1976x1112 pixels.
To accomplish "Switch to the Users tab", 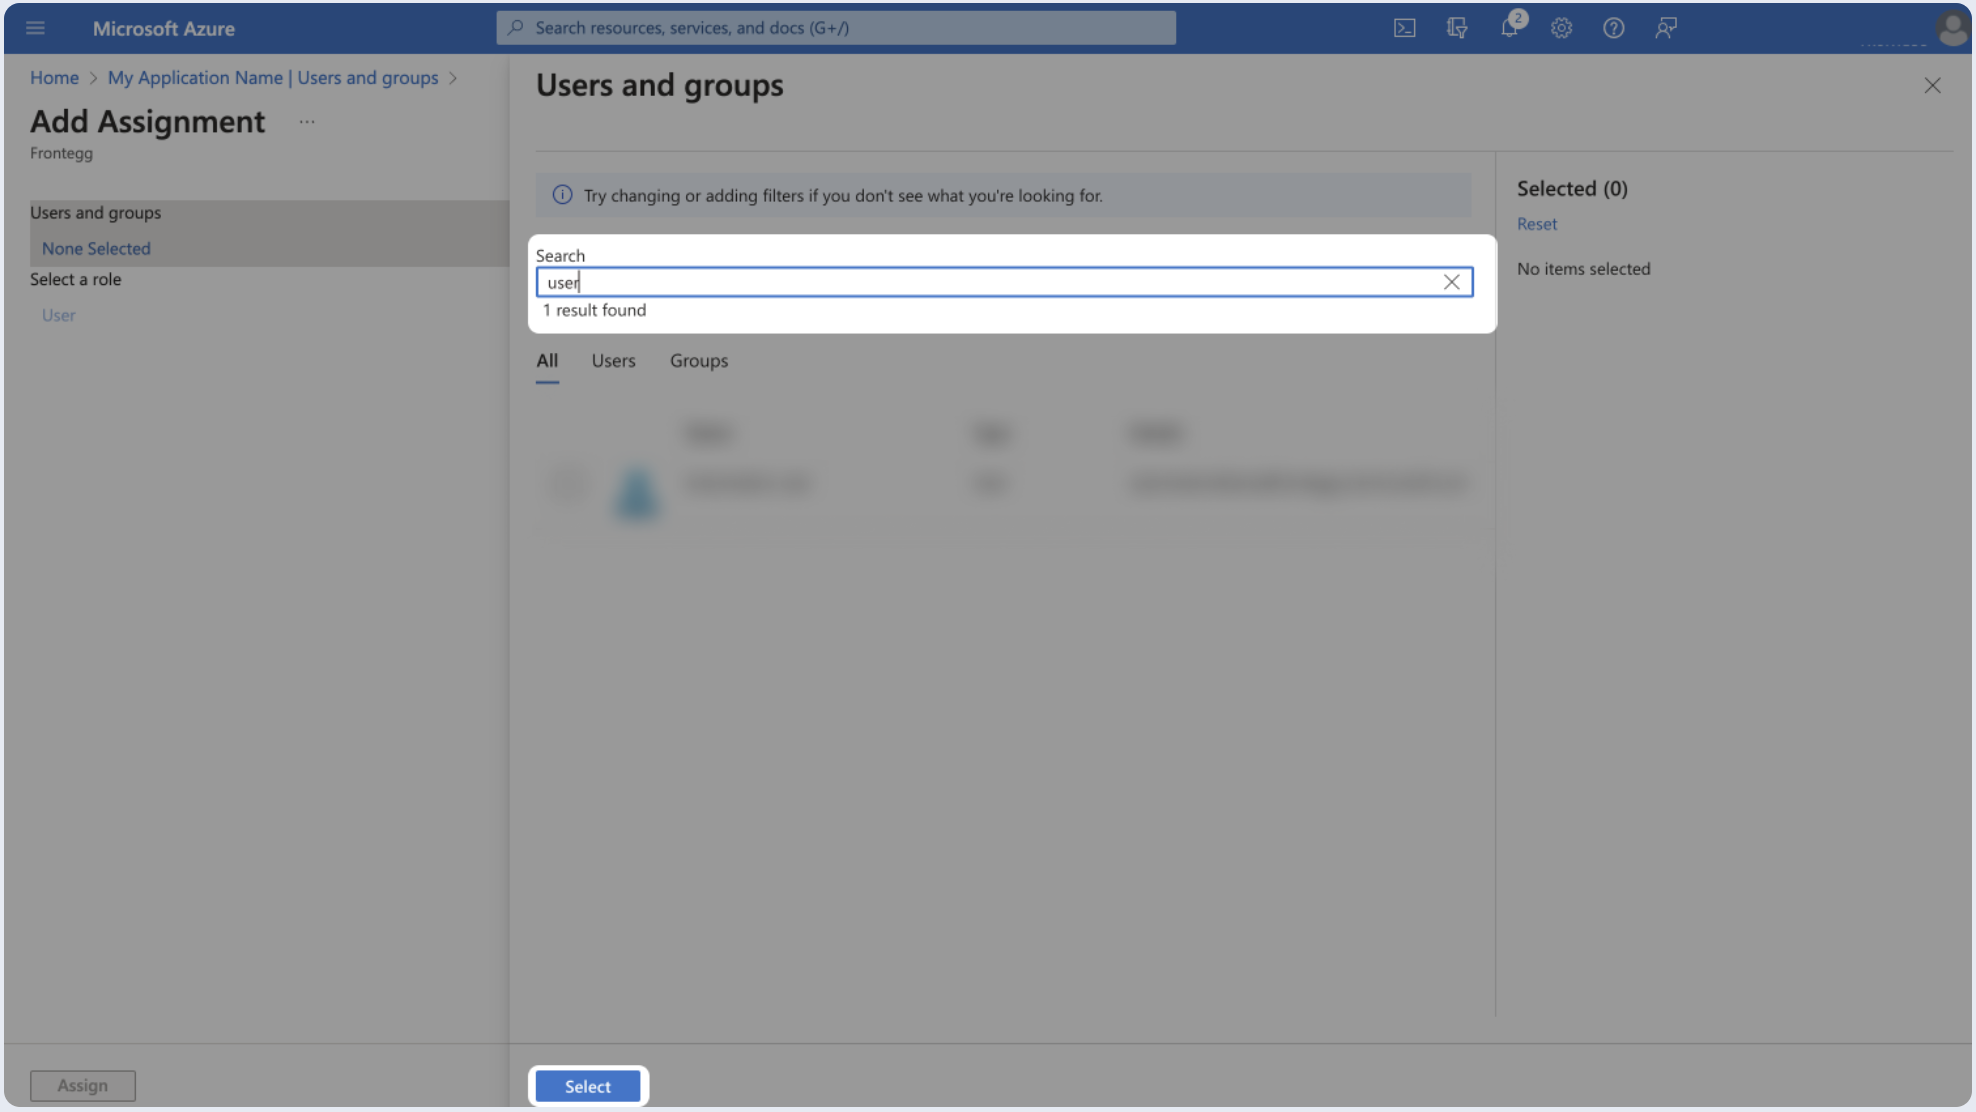I will coord(613,361).
